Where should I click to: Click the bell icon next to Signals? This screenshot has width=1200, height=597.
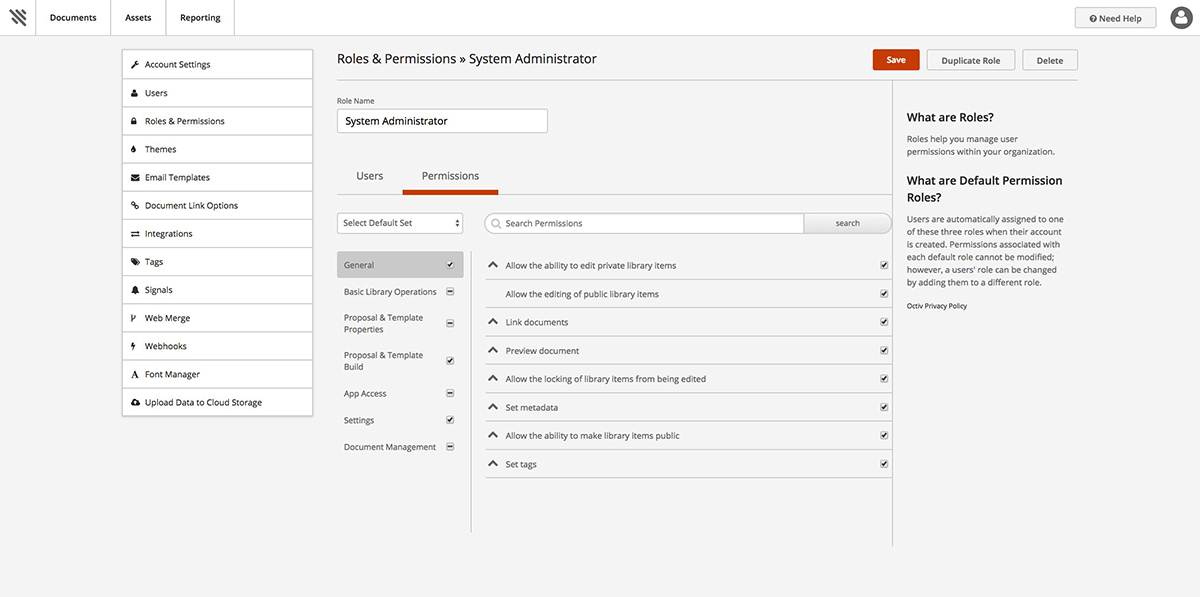tap(135, 290)
